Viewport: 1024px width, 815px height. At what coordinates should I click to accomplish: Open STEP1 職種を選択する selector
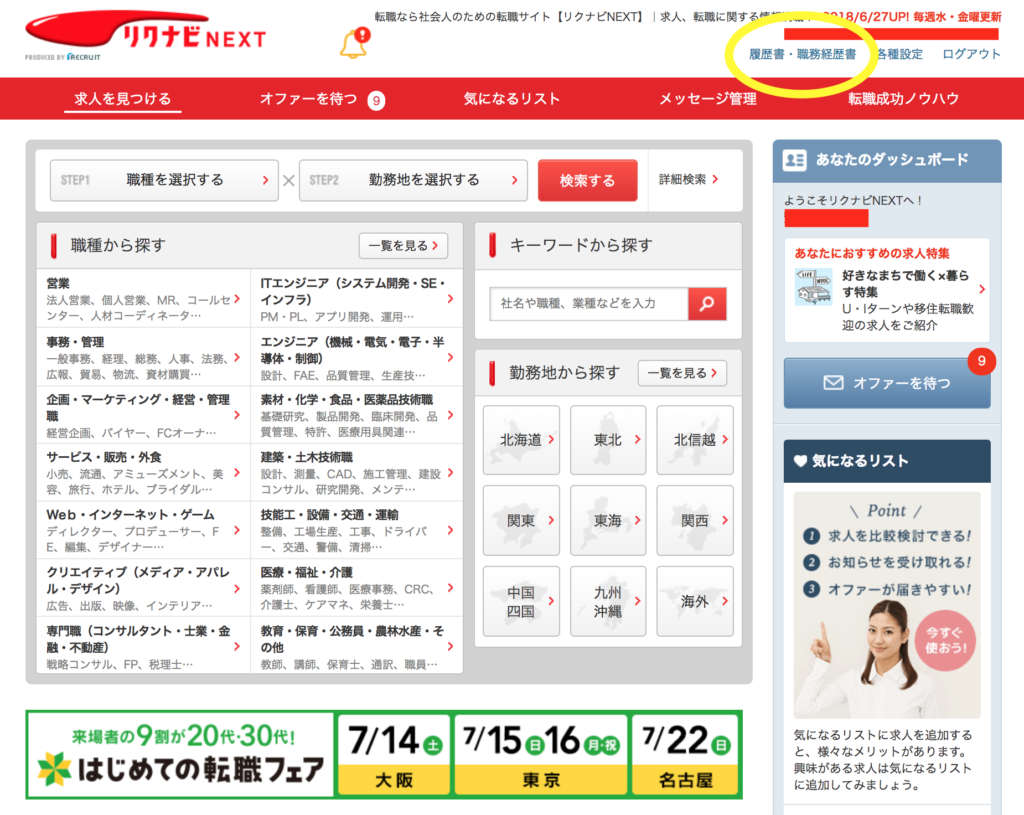(x=164, y=180)
